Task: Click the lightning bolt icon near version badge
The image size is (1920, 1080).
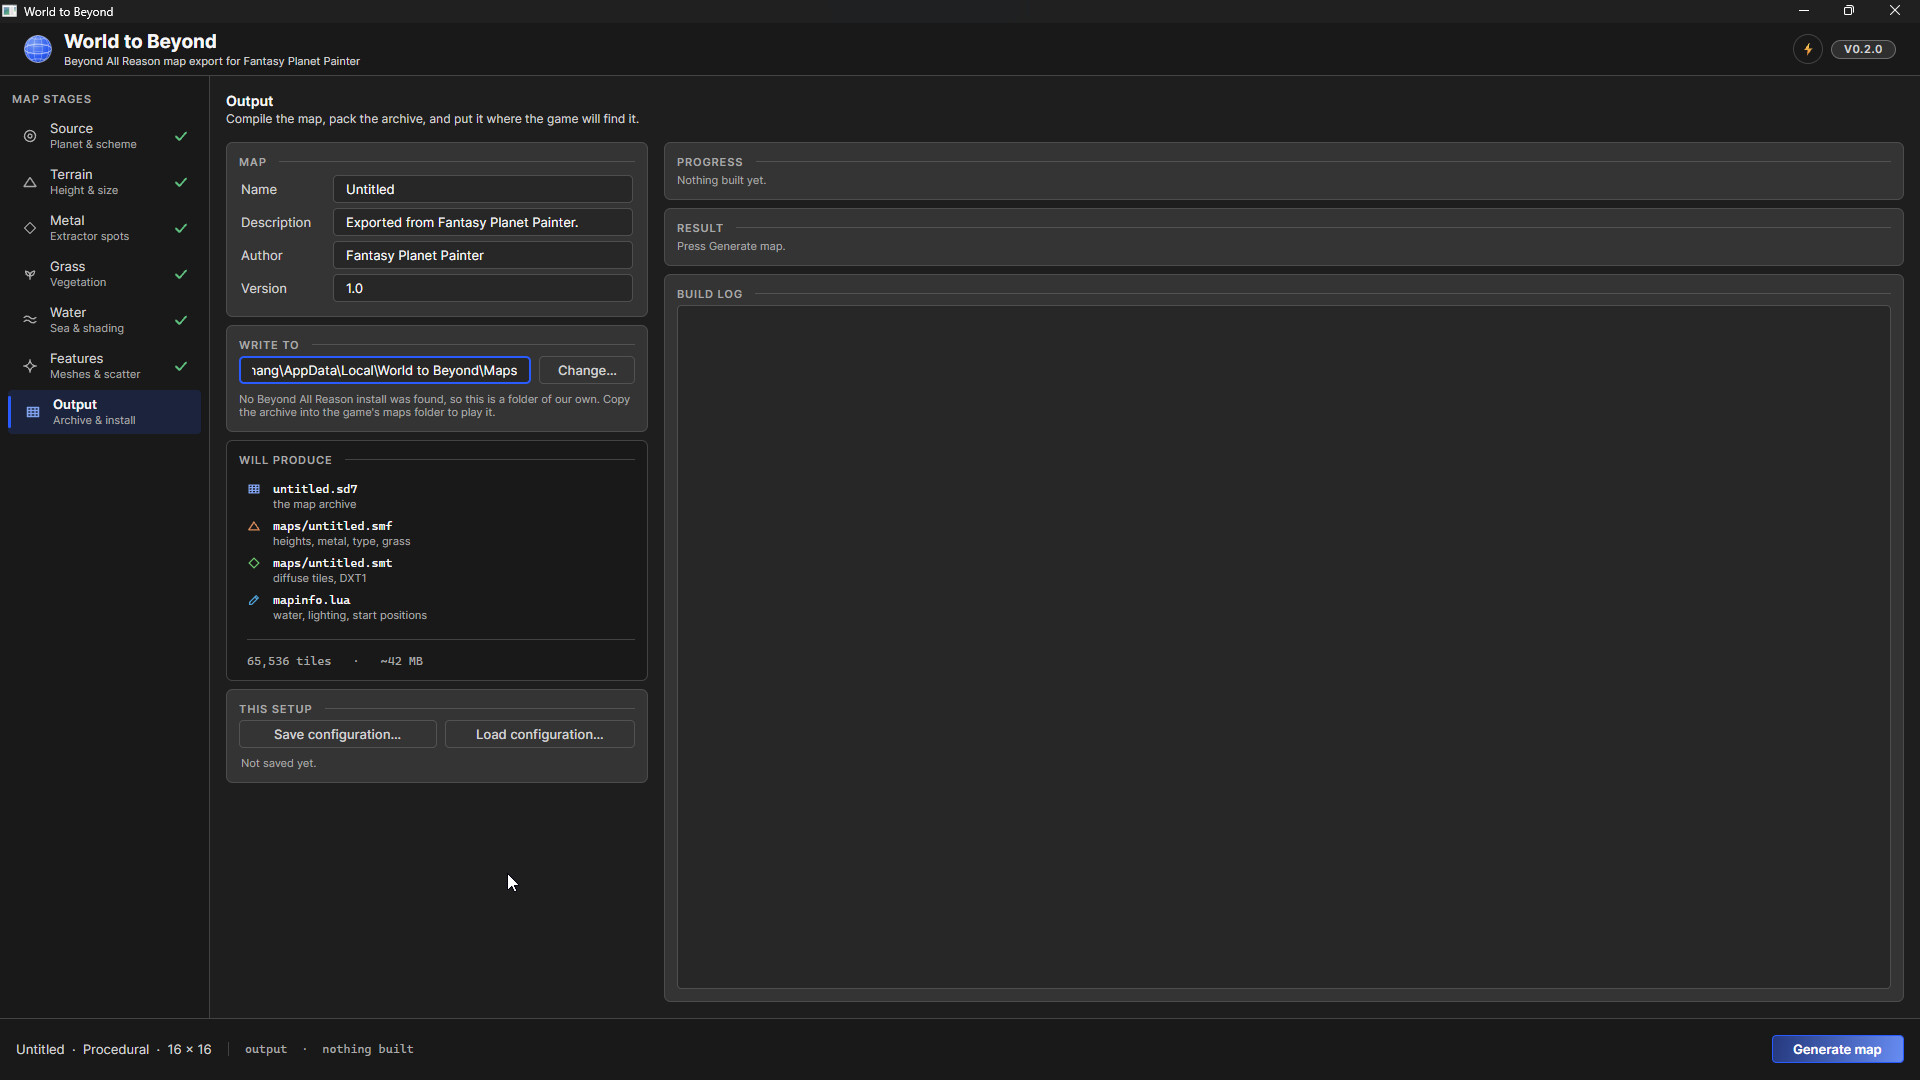Action: click(1808, 49)
